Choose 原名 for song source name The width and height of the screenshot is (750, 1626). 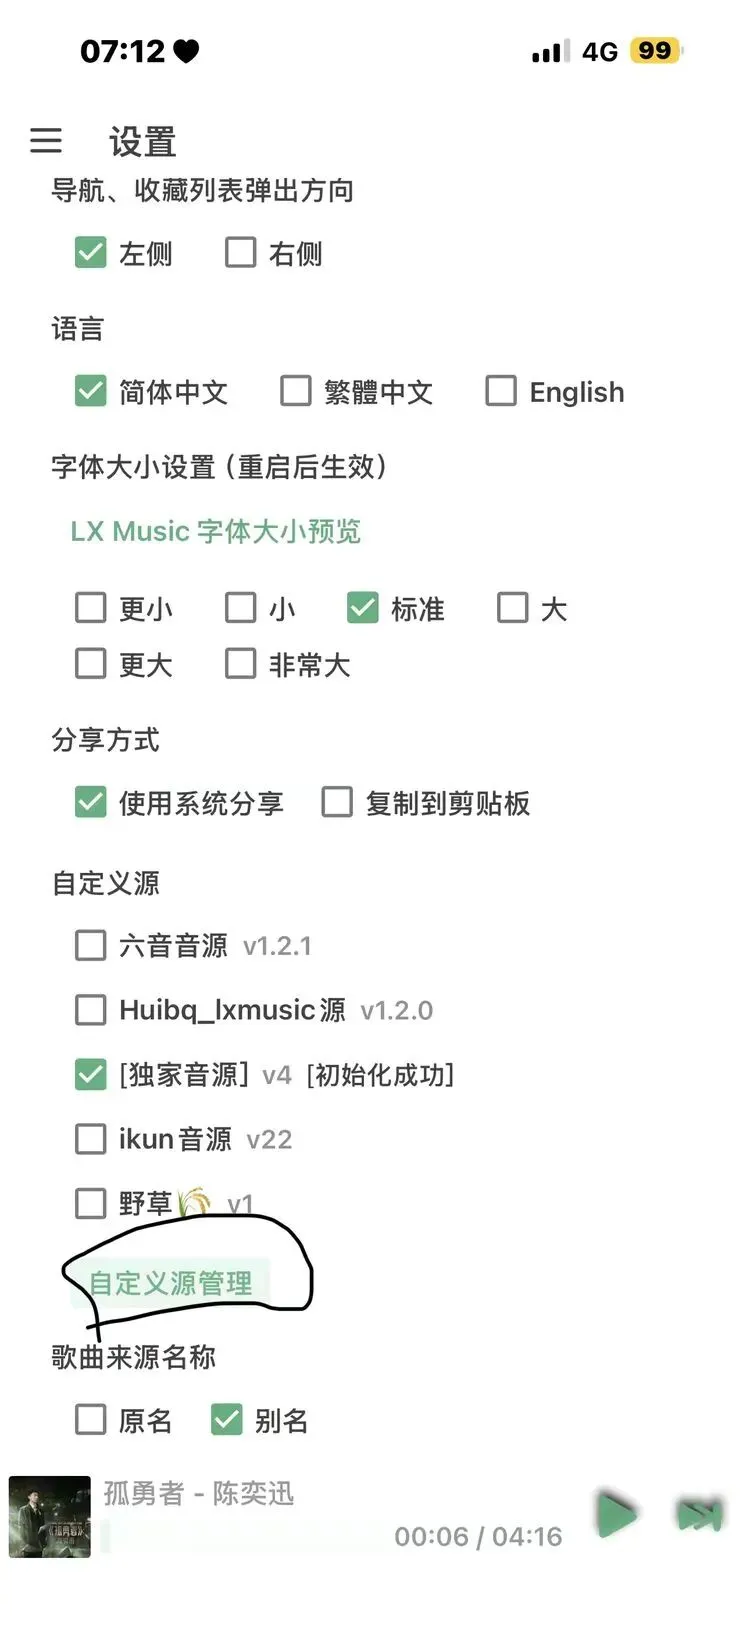click(91, 1419)
